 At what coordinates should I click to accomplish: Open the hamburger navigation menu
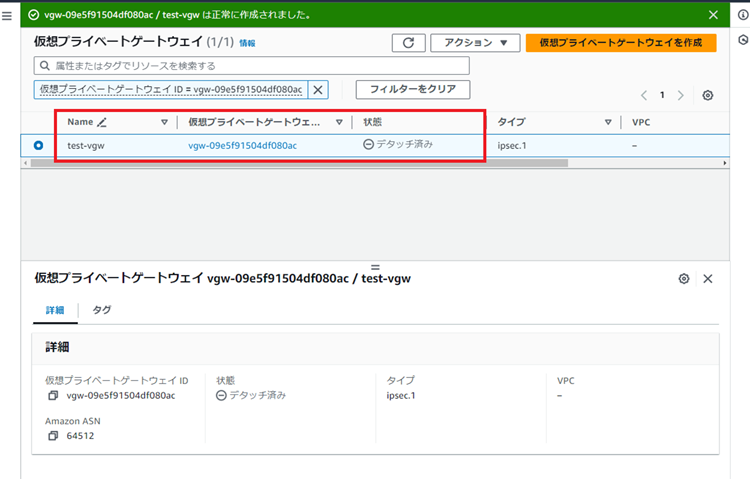coord(8,17)
